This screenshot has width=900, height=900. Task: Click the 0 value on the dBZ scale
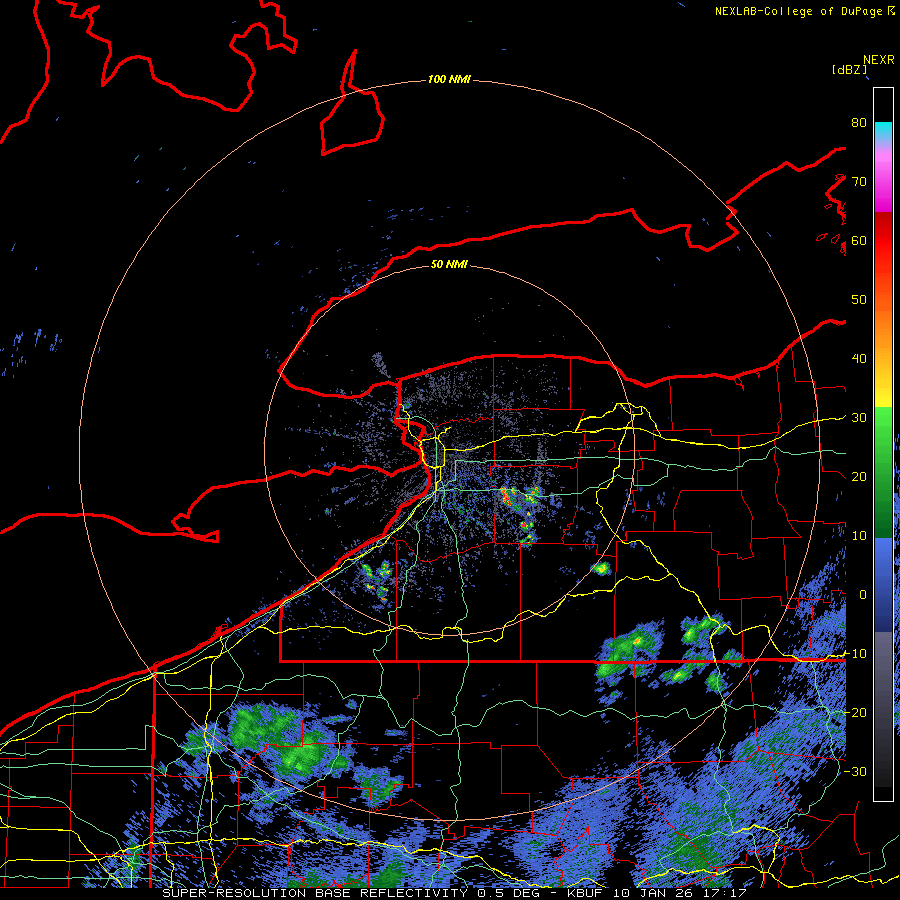(863, 595)
